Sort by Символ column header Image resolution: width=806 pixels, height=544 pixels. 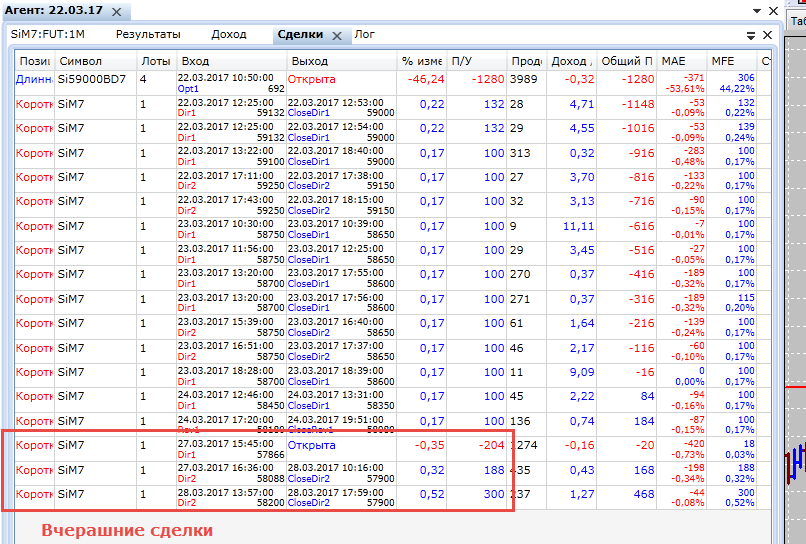pyautogui.click(x=96, y=61)
